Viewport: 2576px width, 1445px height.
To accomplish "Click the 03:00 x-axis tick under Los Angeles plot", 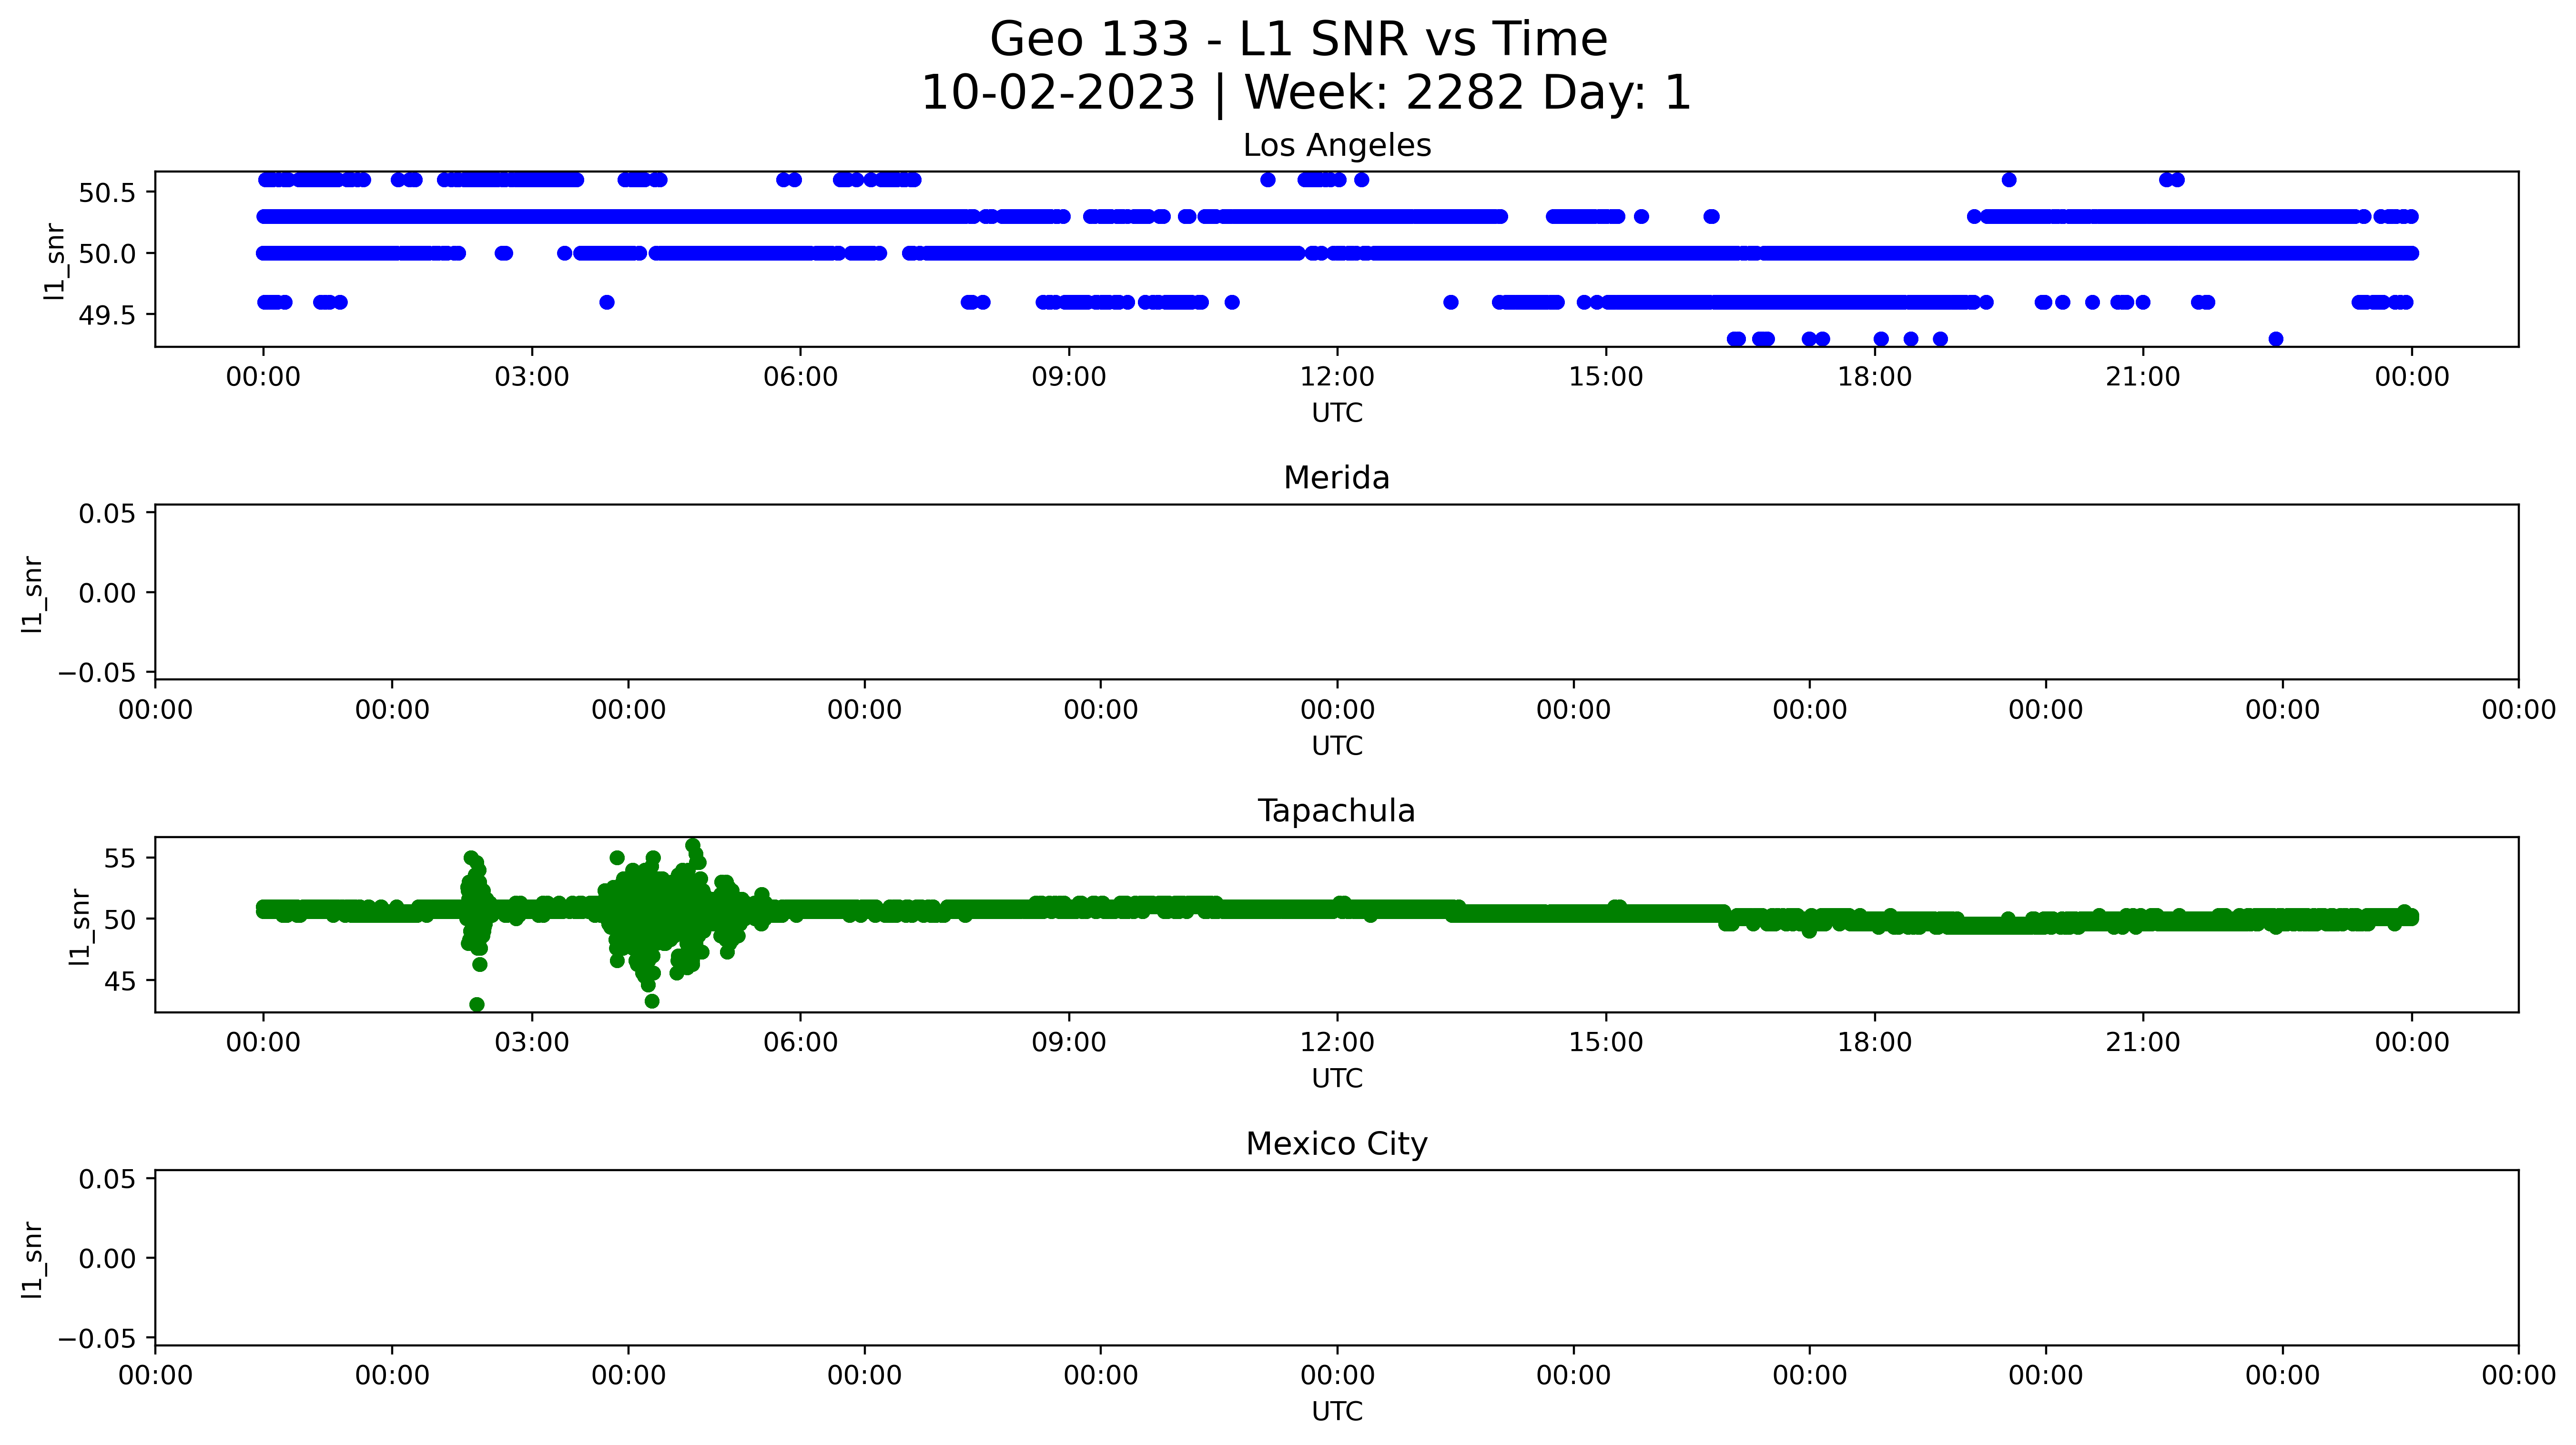I will (532, 377).
